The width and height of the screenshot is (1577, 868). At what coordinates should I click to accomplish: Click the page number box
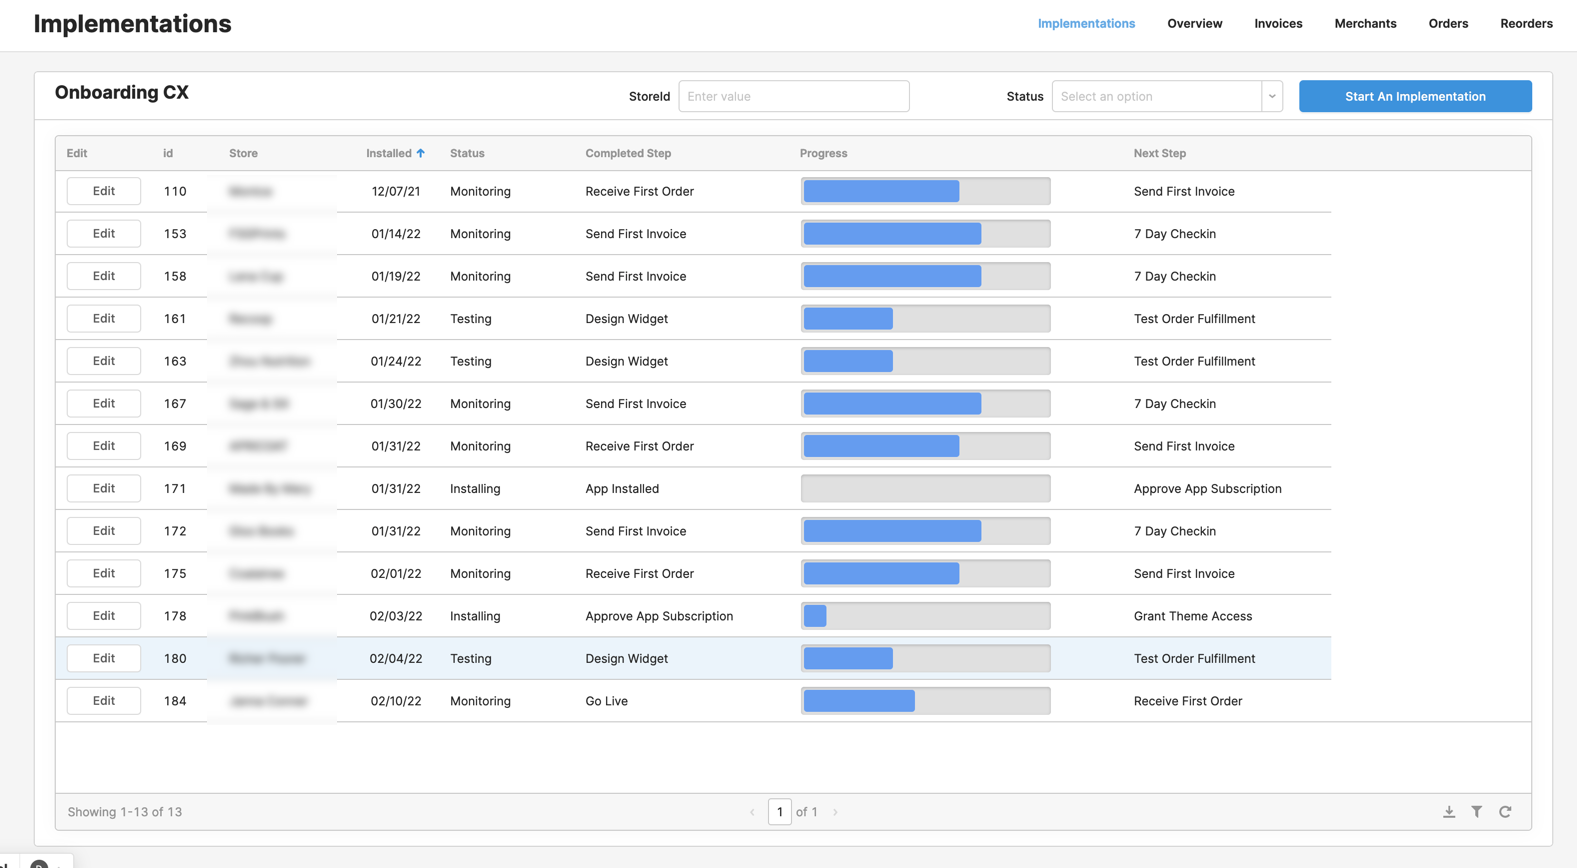[780, 812]
